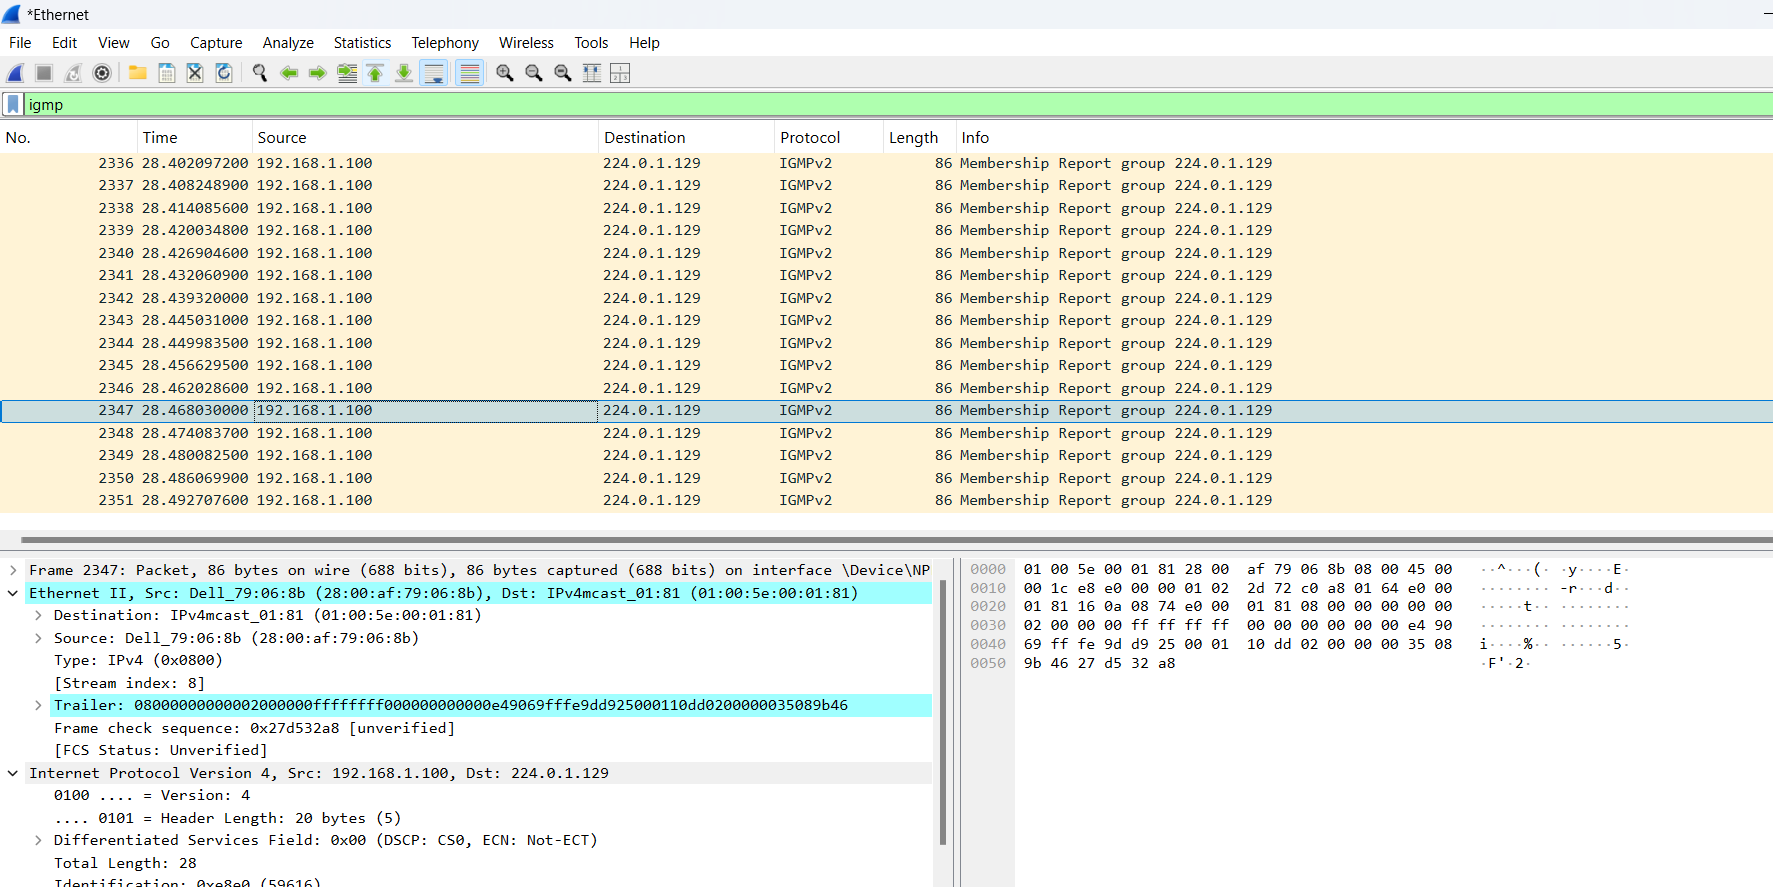The height and width of the screenshot is (887, 1773).
Task: Jump to the last packet
Action: pyautogui.click(x=404, y=73)
